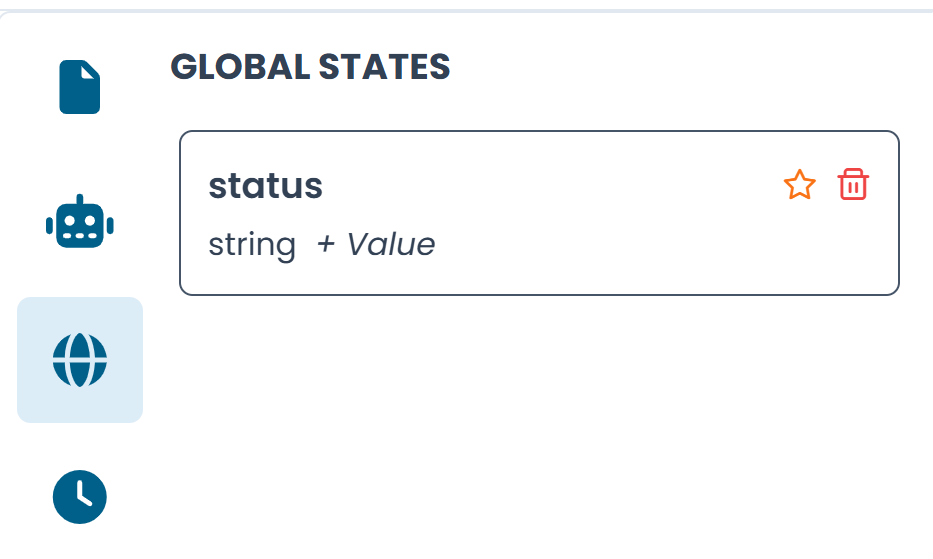
Task: Rename the state titled status
Action: pyautogui.click(x=265, y=186)
